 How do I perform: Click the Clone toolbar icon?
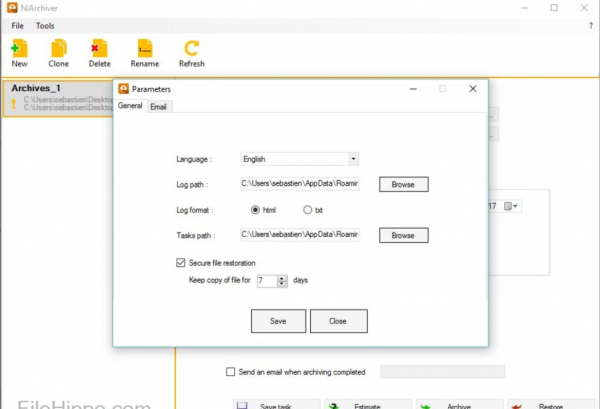tap(59, 49)
